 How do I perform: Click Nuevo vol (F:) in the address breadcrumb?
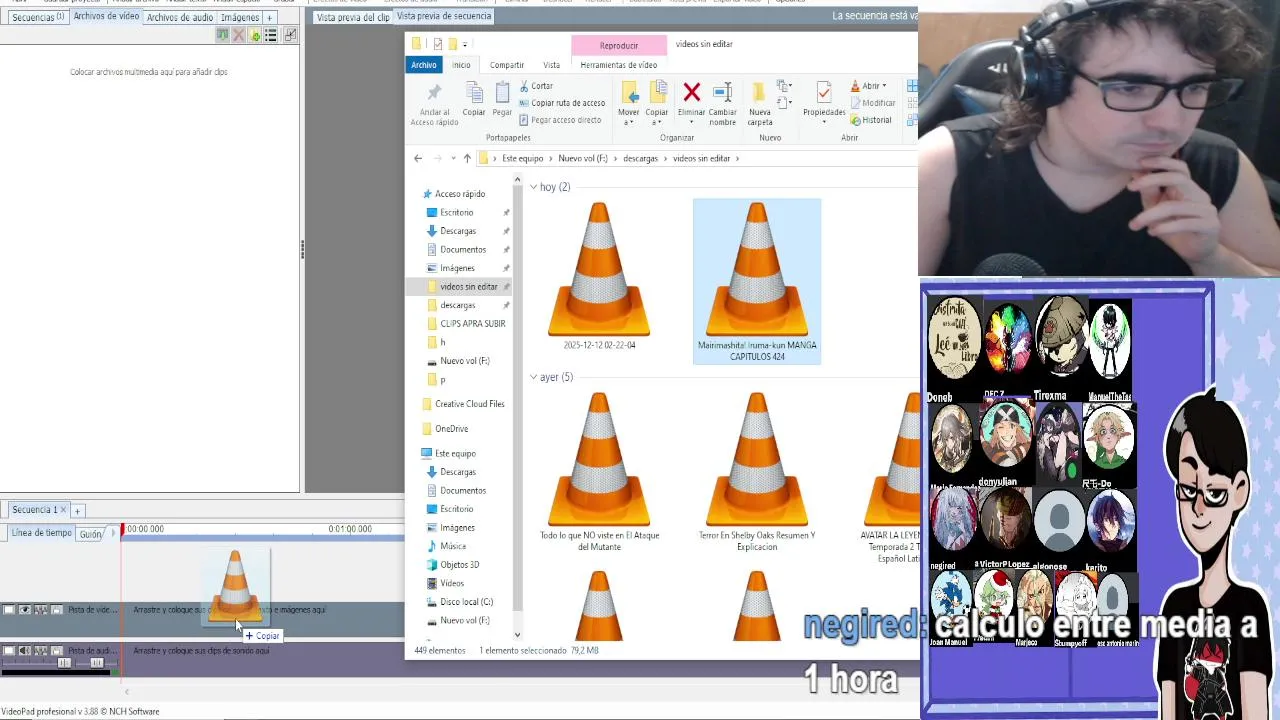click(x=583, y=158)
